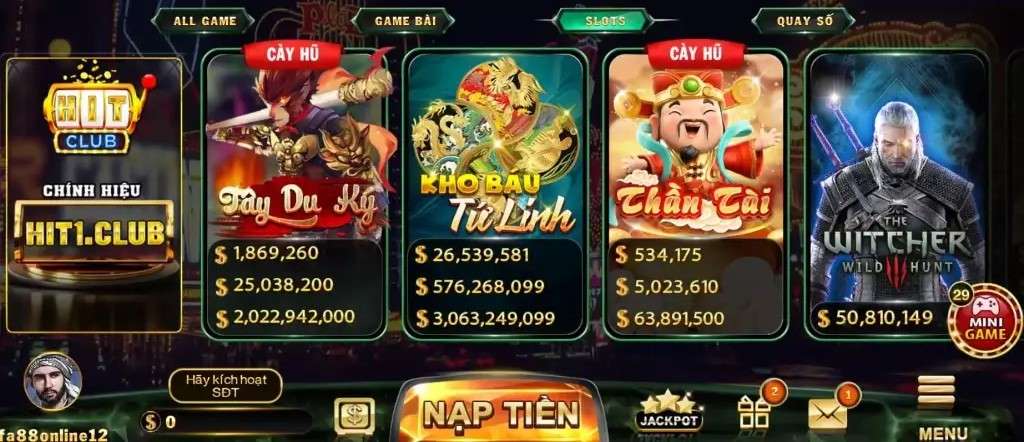
Task: Switch to the Game Bài tab
Action: pyautogui.click(x=405, y=21)
